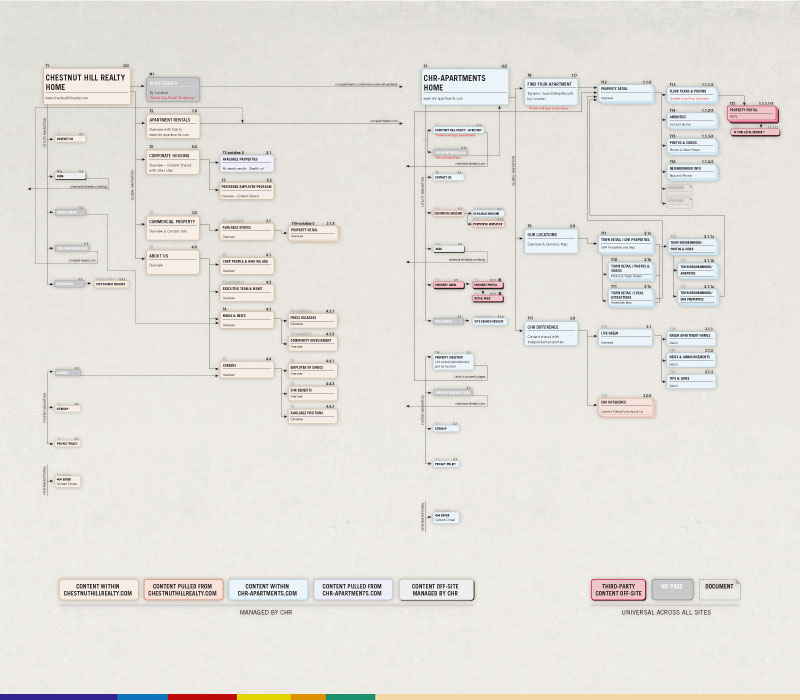Click Content Within ChestnutHillRealty.com legend box

98,590
